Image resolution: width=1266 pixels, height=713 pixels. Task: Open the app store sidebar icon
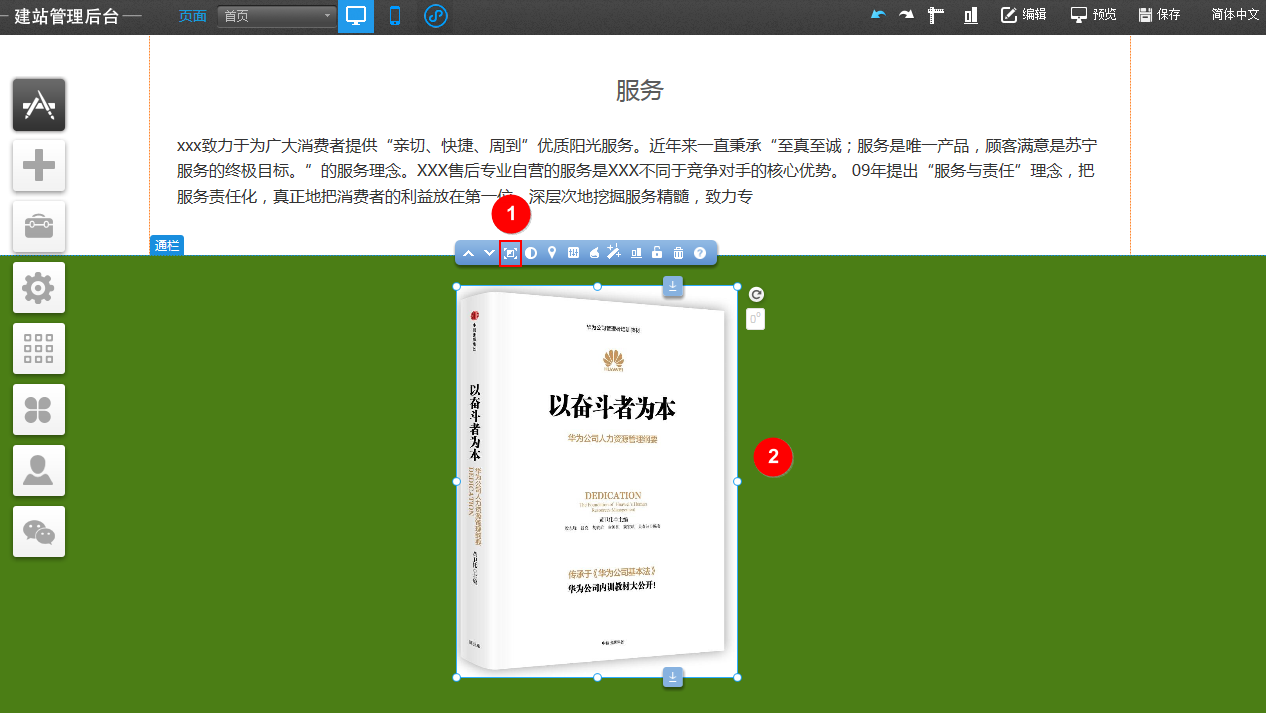(39, 105)
